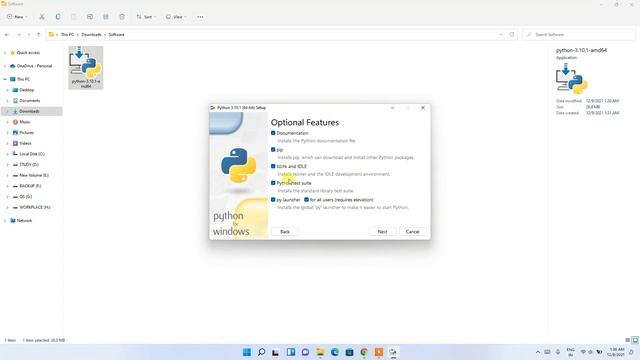The width and height of the screenshot is (640, 360).
Task: Toggle tcl/tk and IDLE checkbox
Action: 273,167
